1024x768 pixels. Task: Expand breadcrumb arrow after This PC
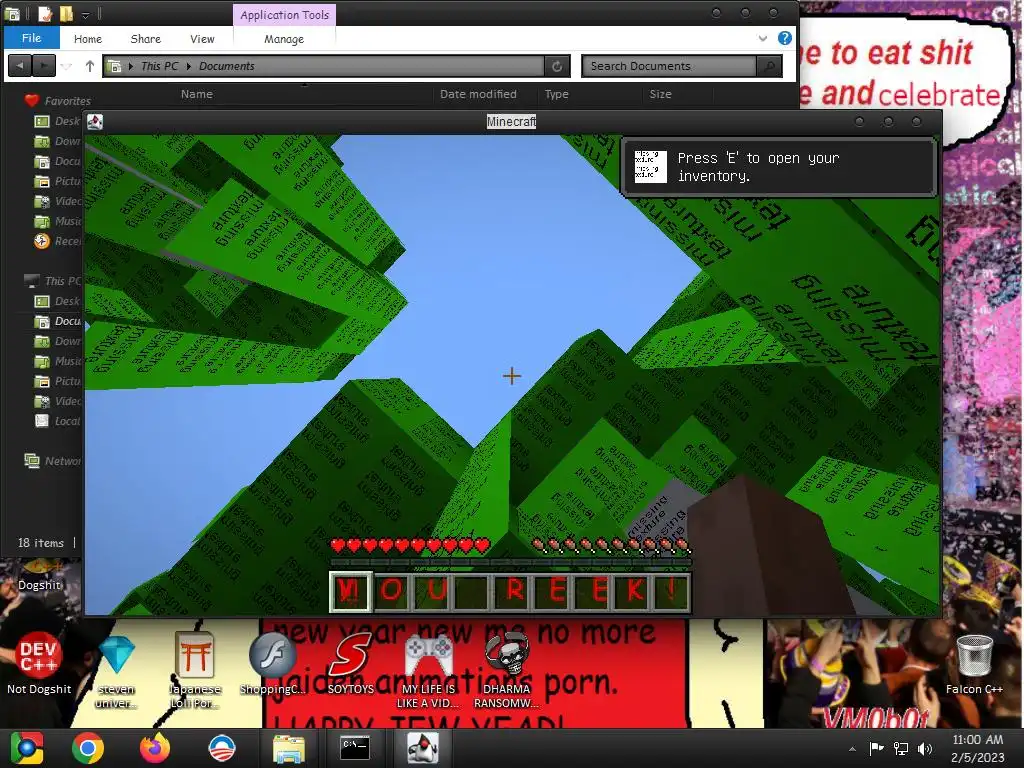tap(188, 66)
